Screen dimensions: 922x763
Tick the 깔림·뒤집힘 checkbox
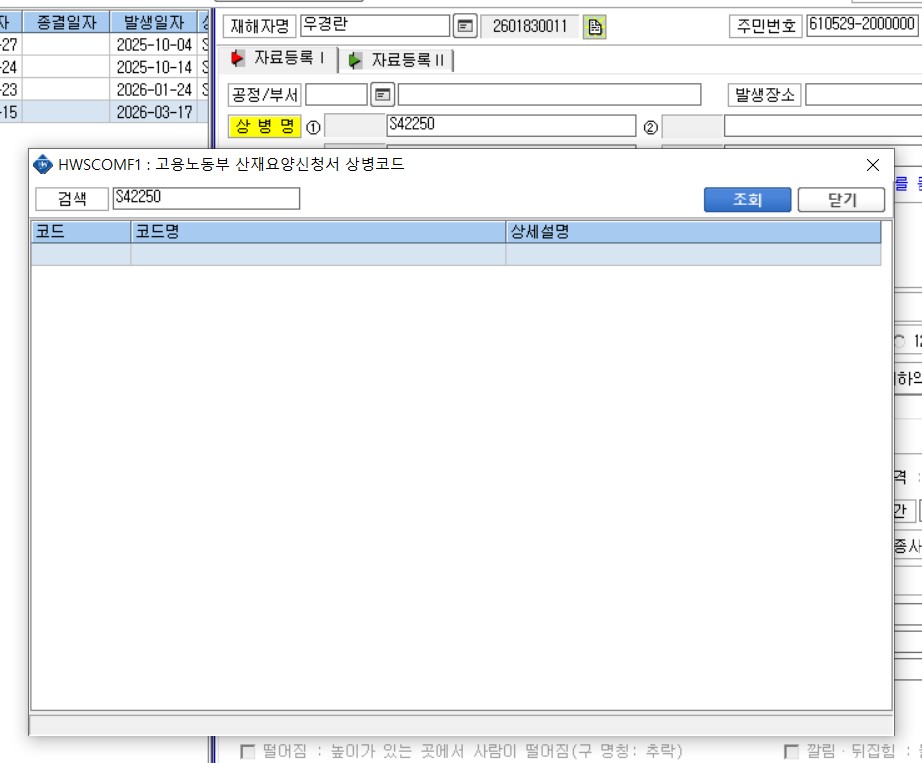pyautogui.click(x=791, y=751)
